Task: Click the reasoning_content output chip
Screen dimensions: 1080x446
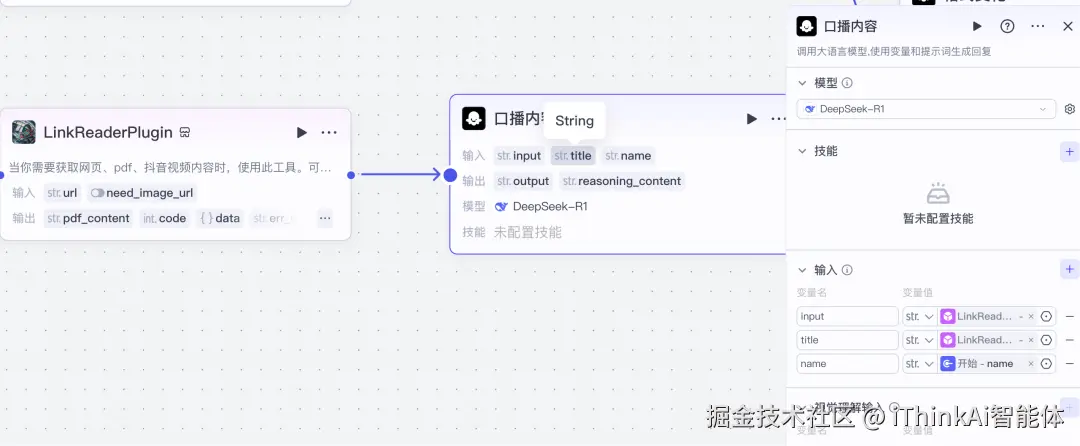Action: coord(622,182)
